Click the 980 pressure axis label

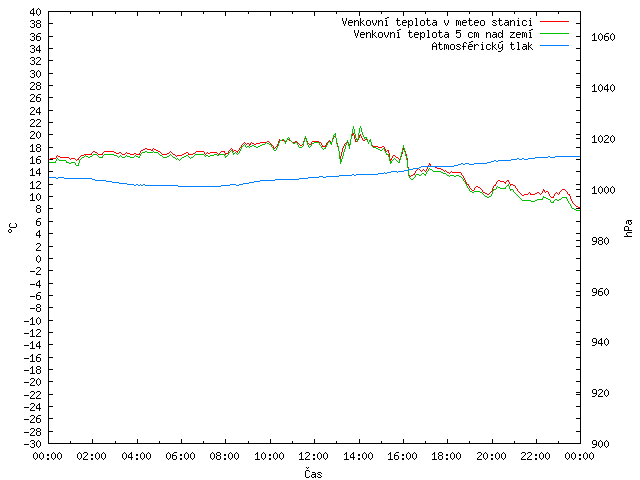(600, 241)
